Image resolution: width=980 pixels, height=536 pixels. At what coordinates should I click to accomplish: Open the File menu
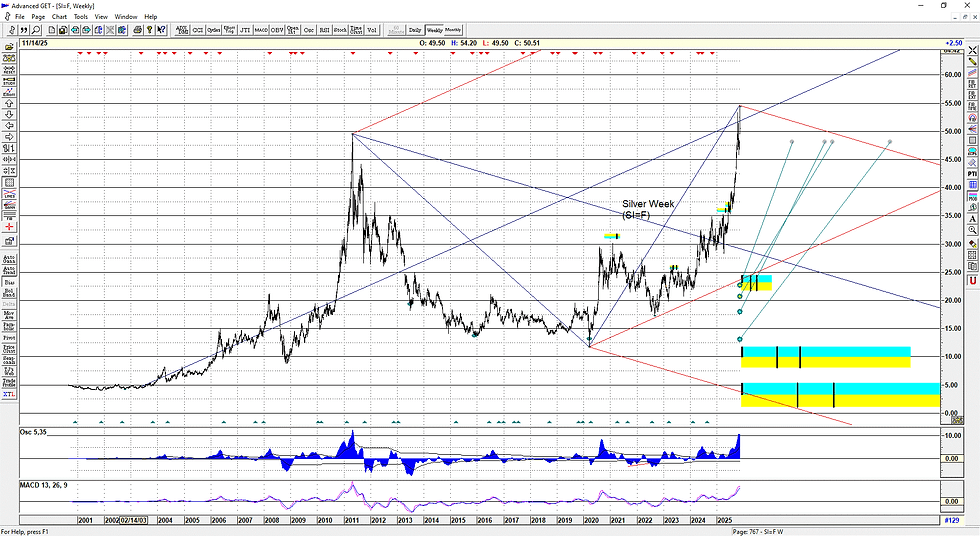coord(19,17)
